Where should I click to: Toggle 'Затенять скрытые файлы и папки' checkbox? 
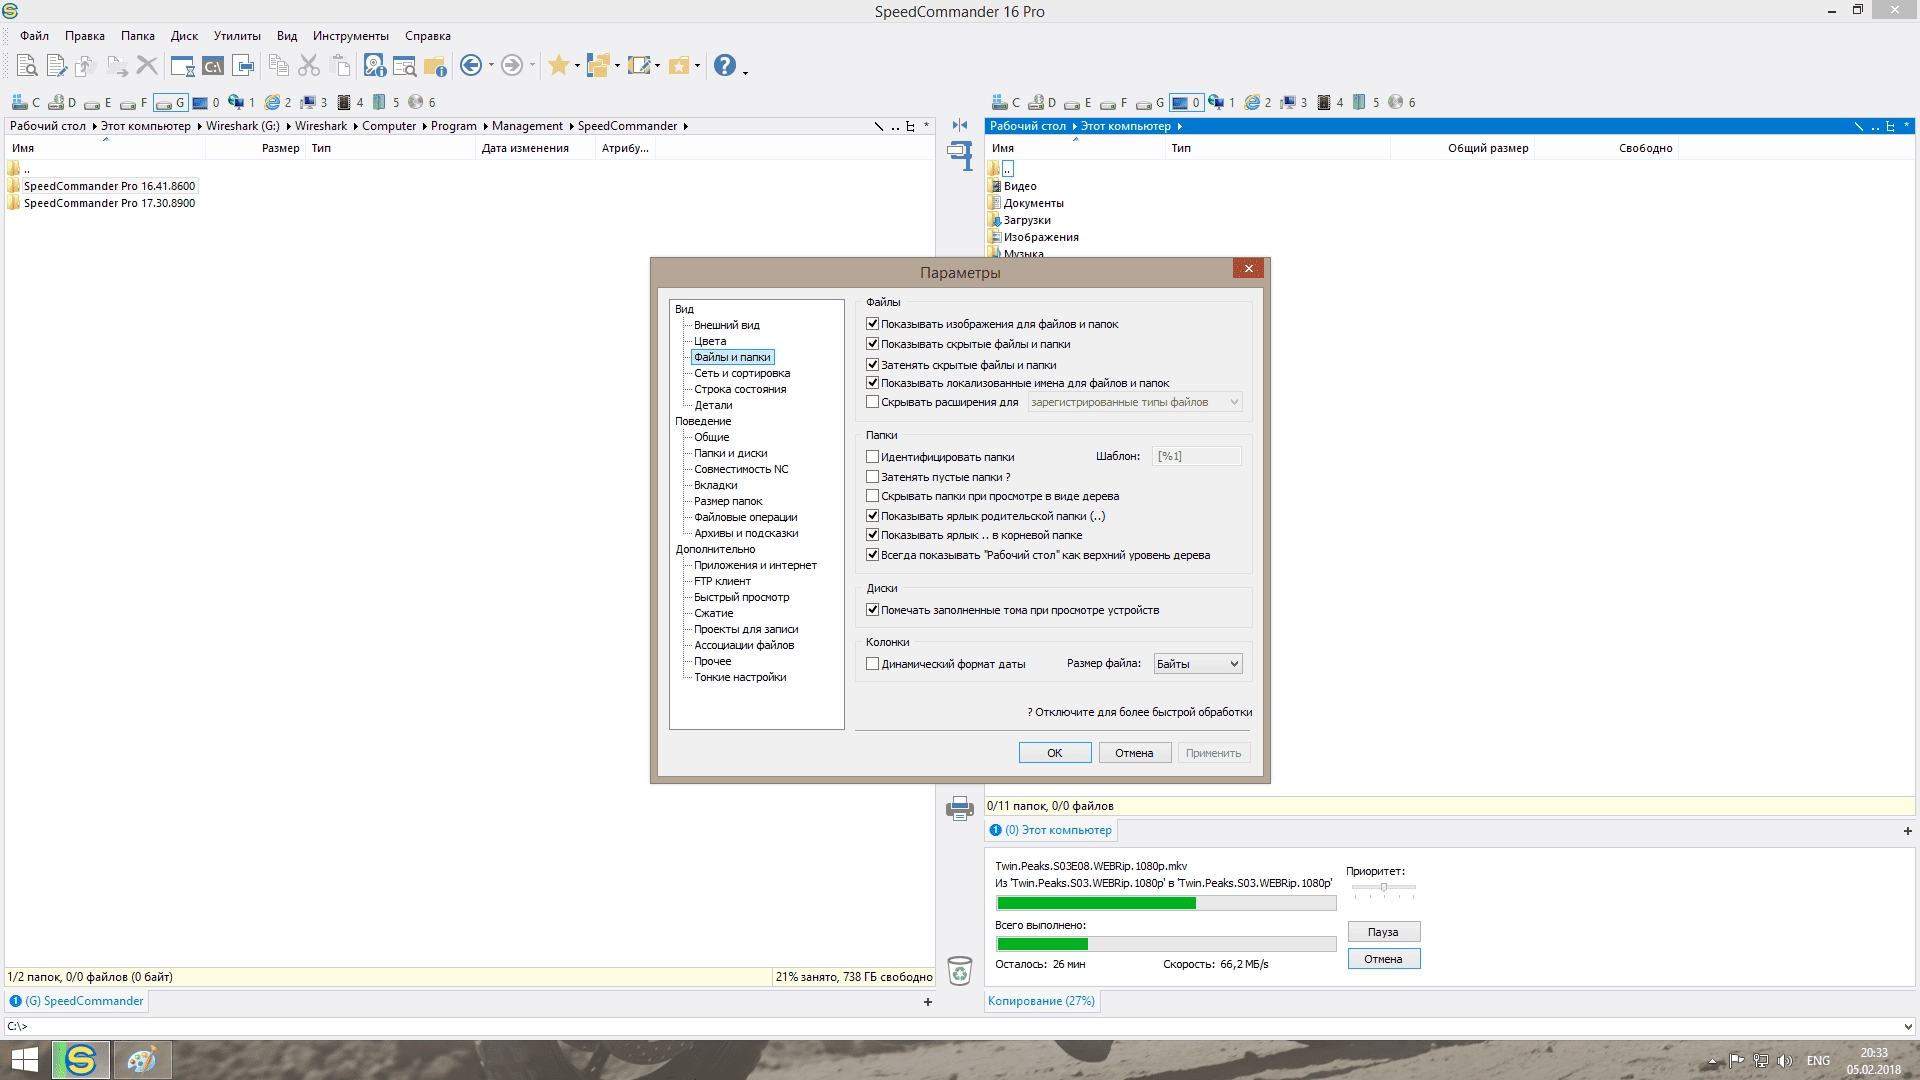point(872,365)
